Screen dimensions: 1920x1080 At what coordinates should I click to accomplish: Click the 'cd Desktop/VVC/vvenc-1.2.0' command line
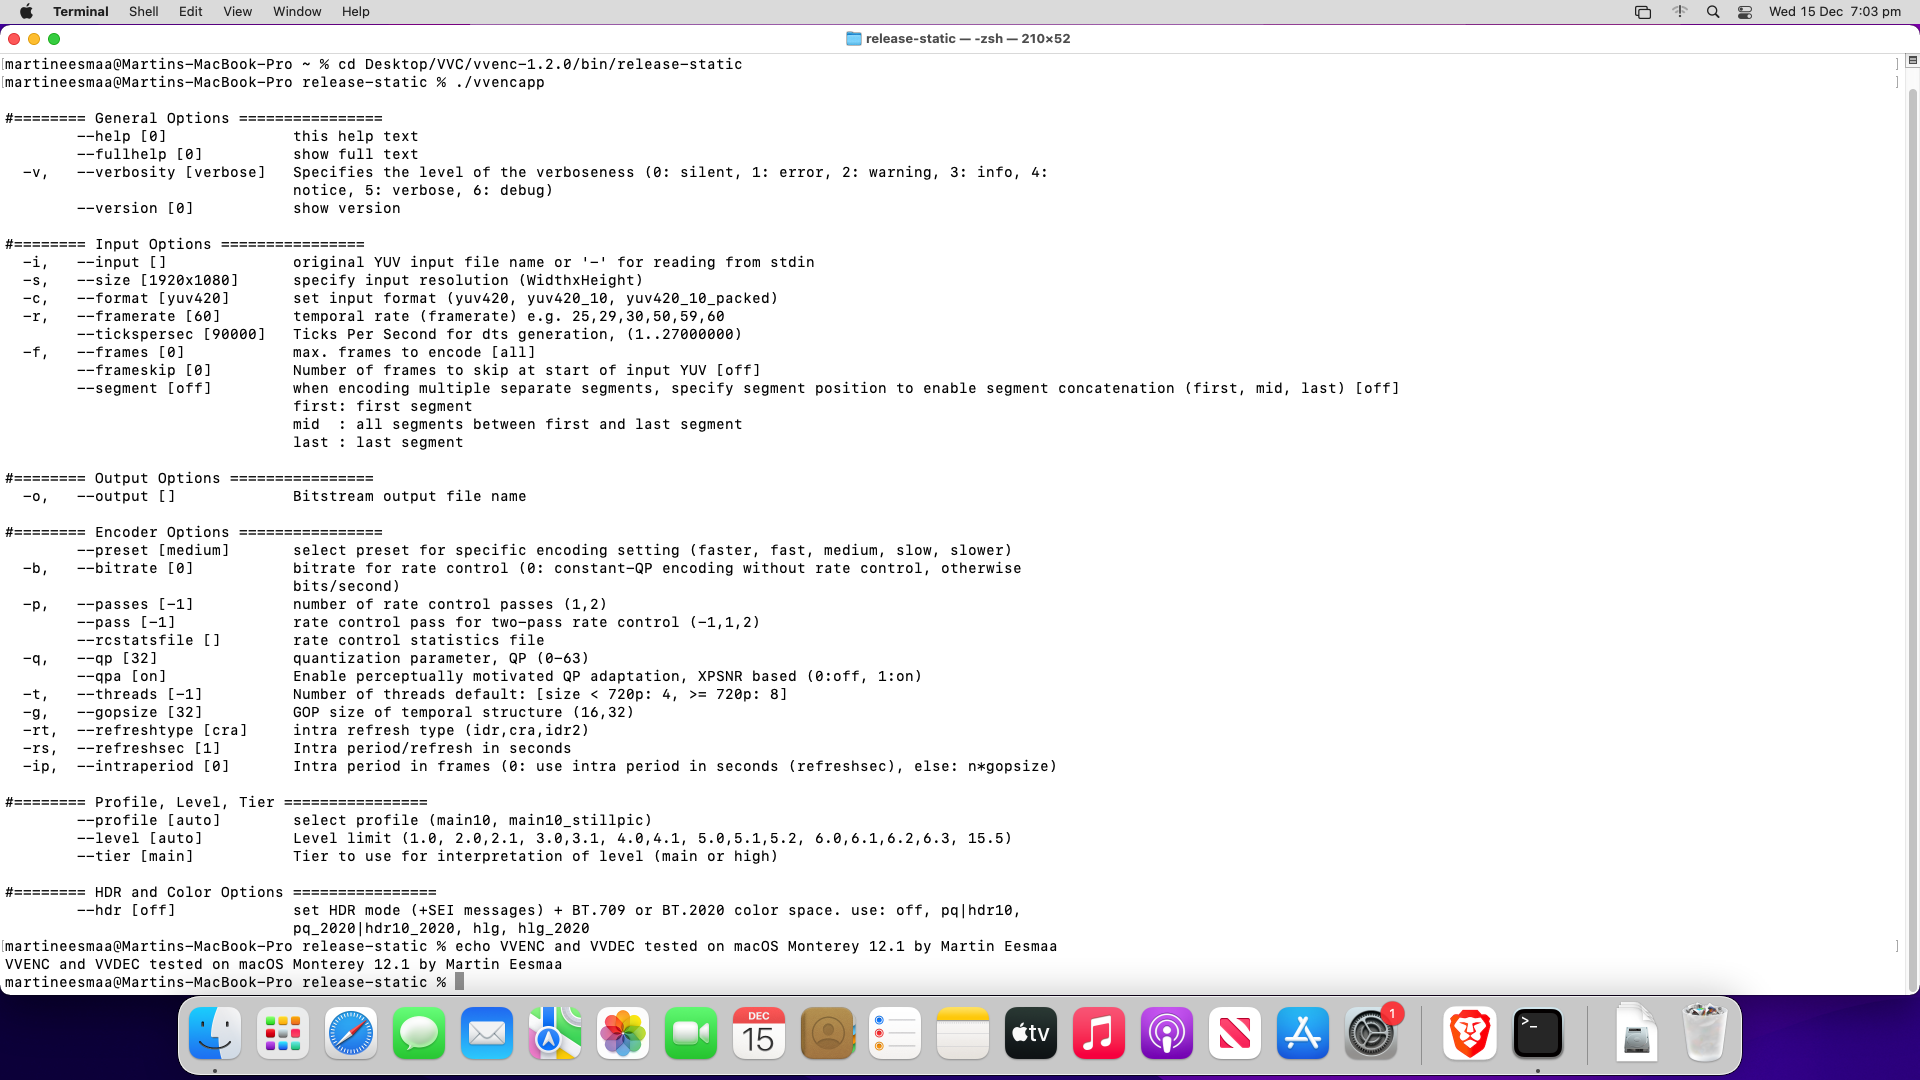[x=540, y=65]
